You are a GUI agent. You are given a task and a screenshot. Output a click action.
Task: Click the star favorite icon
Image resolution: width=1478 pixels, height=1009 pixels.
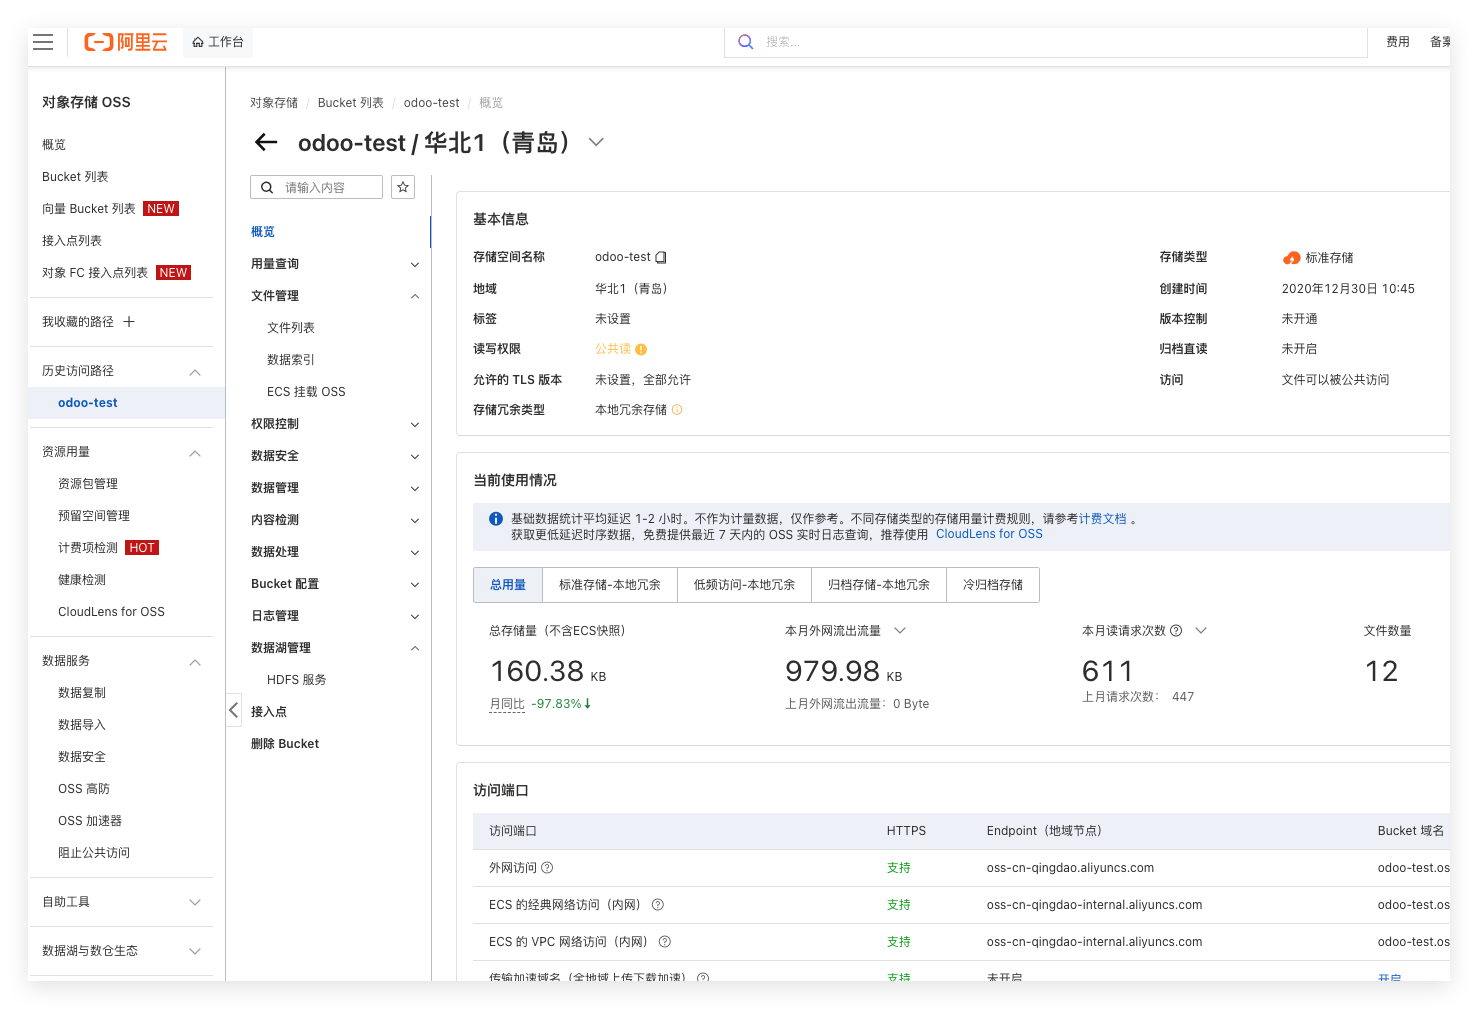click(x=403, y=187)
